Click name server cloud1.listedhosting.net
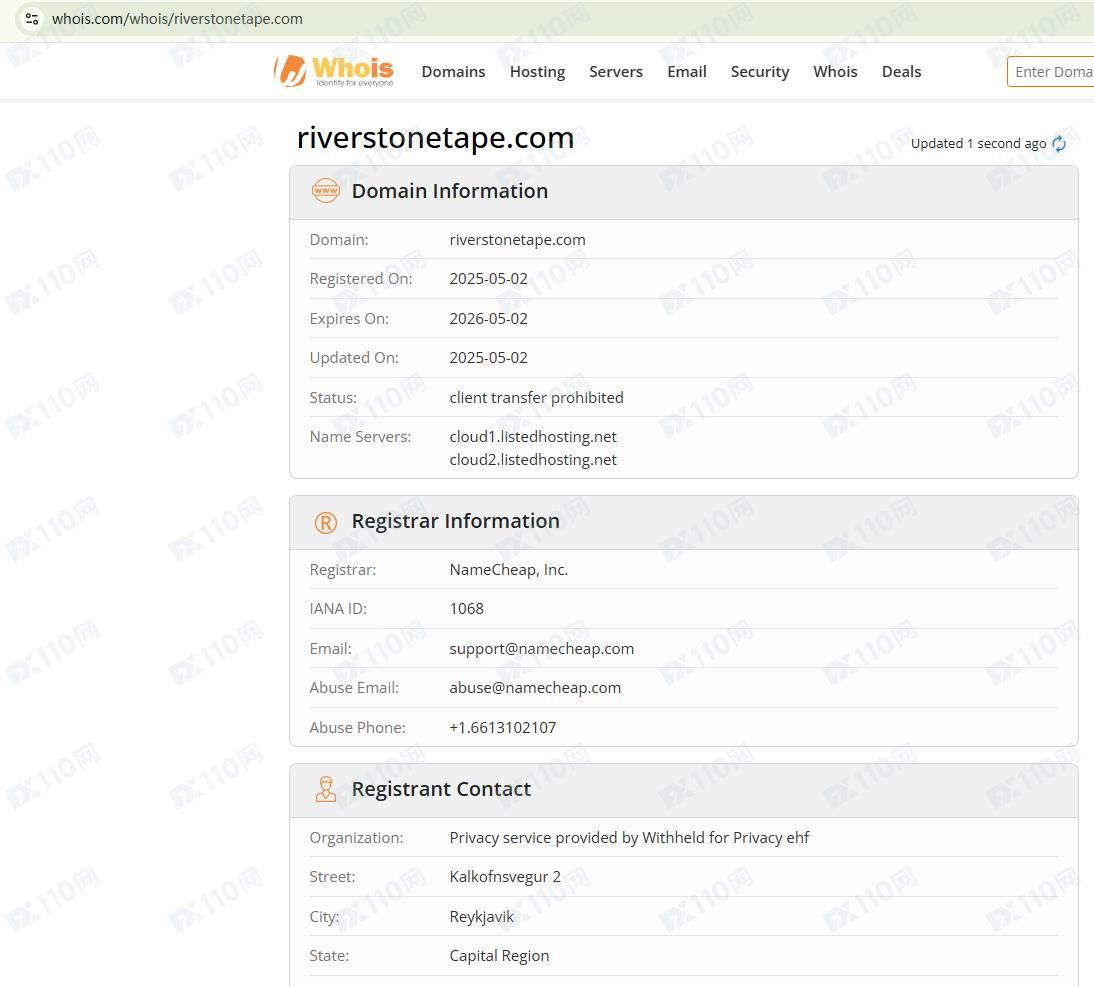This screenshot has width=1094, height=987. 533,437
